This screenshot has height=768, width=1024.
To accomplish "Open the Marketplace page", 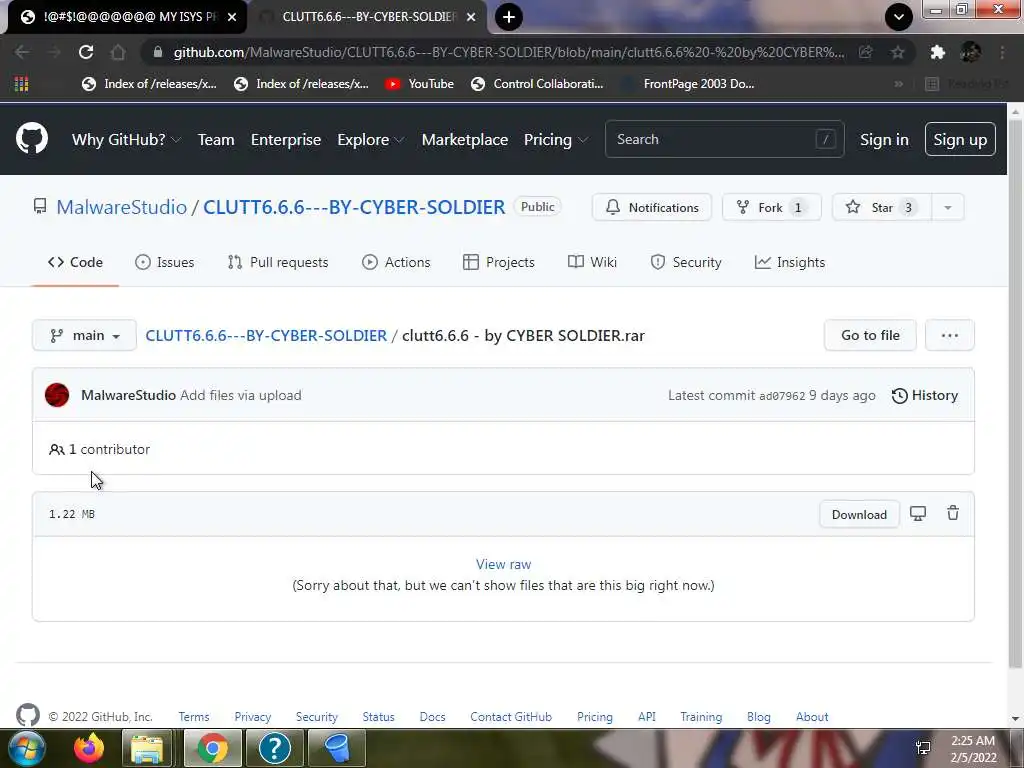I will point(464,140).
